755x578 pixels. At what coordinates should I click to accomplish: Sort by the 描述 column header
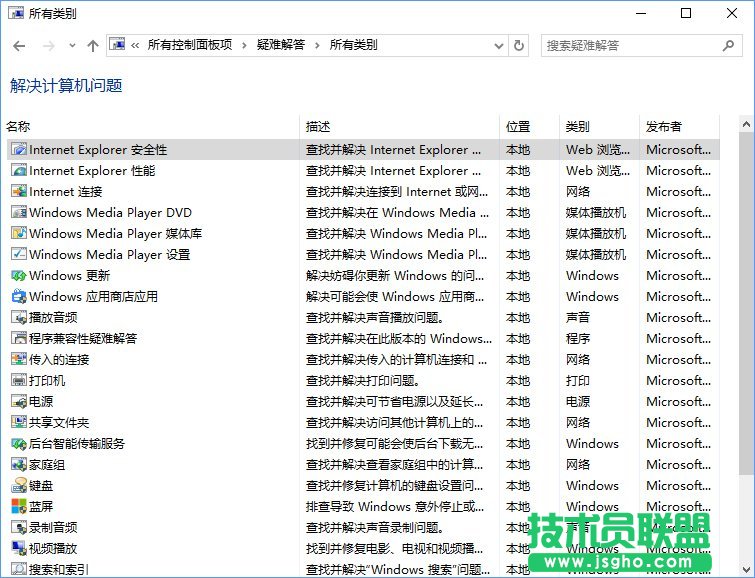318,127
